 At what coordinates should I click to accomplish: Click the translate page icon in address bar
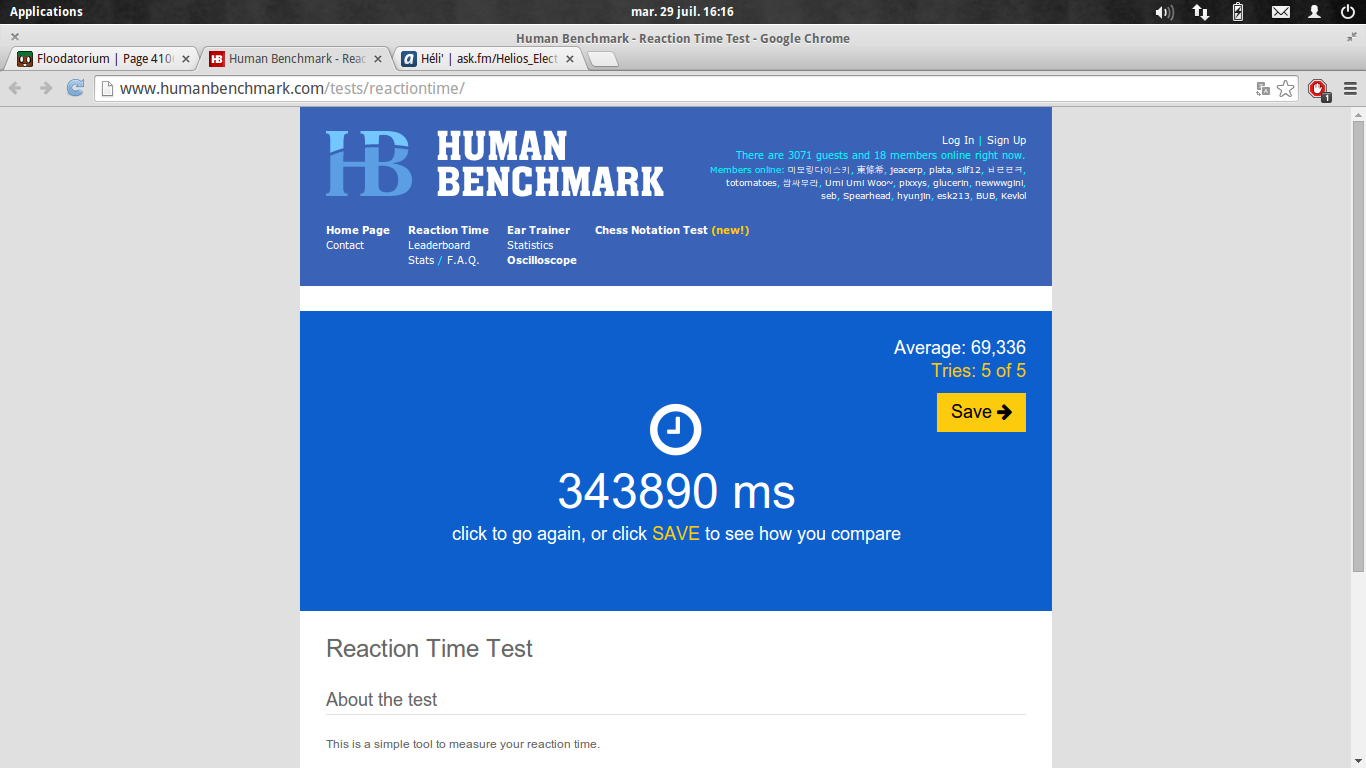pos(1263,89)
